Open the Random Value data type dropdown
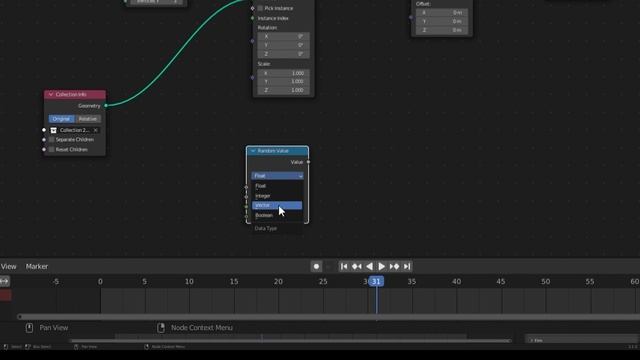Viewport: 640px width, 360px height. pyautogui.click(x=277, y=176)
